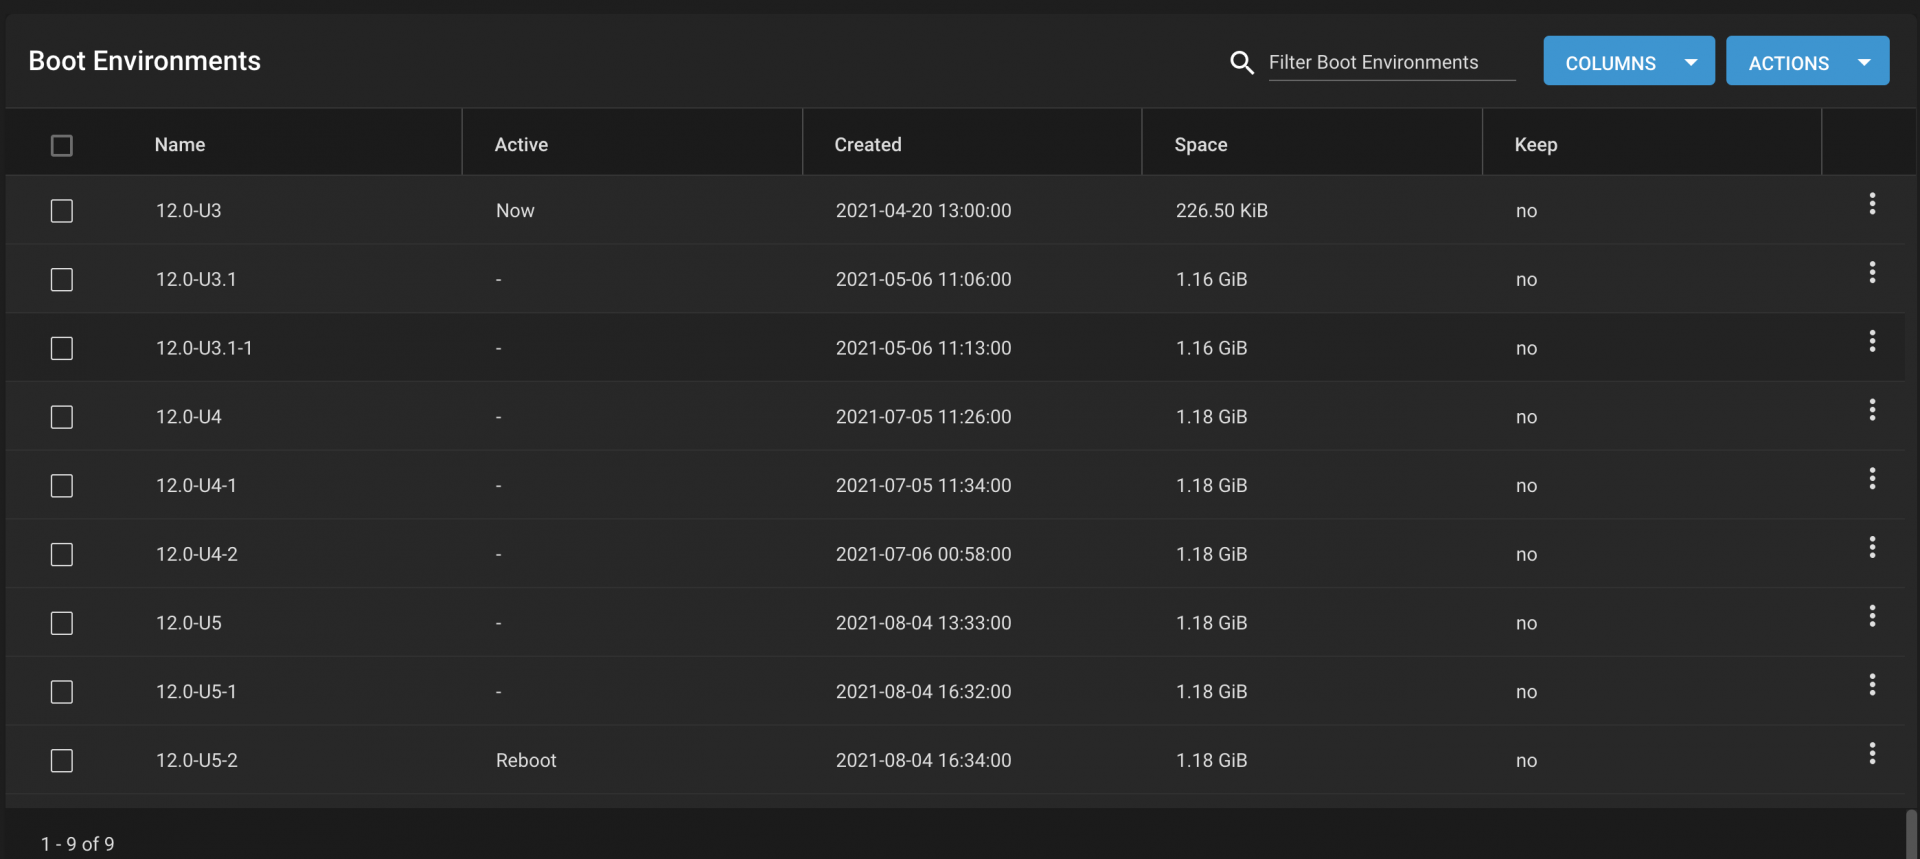
Task: Click the 2021-05-06 11:13:00 created date
Action: 924,348
